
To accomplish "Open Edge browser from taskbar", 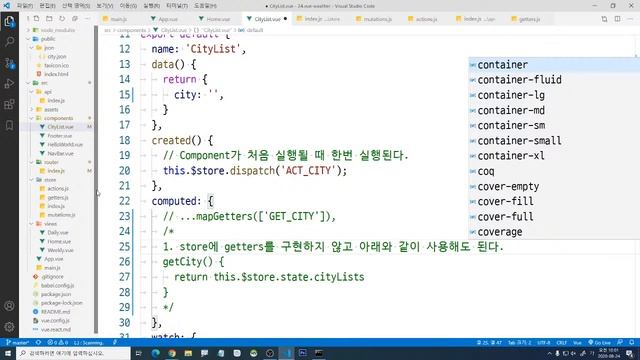I will (x=156, y=353).
